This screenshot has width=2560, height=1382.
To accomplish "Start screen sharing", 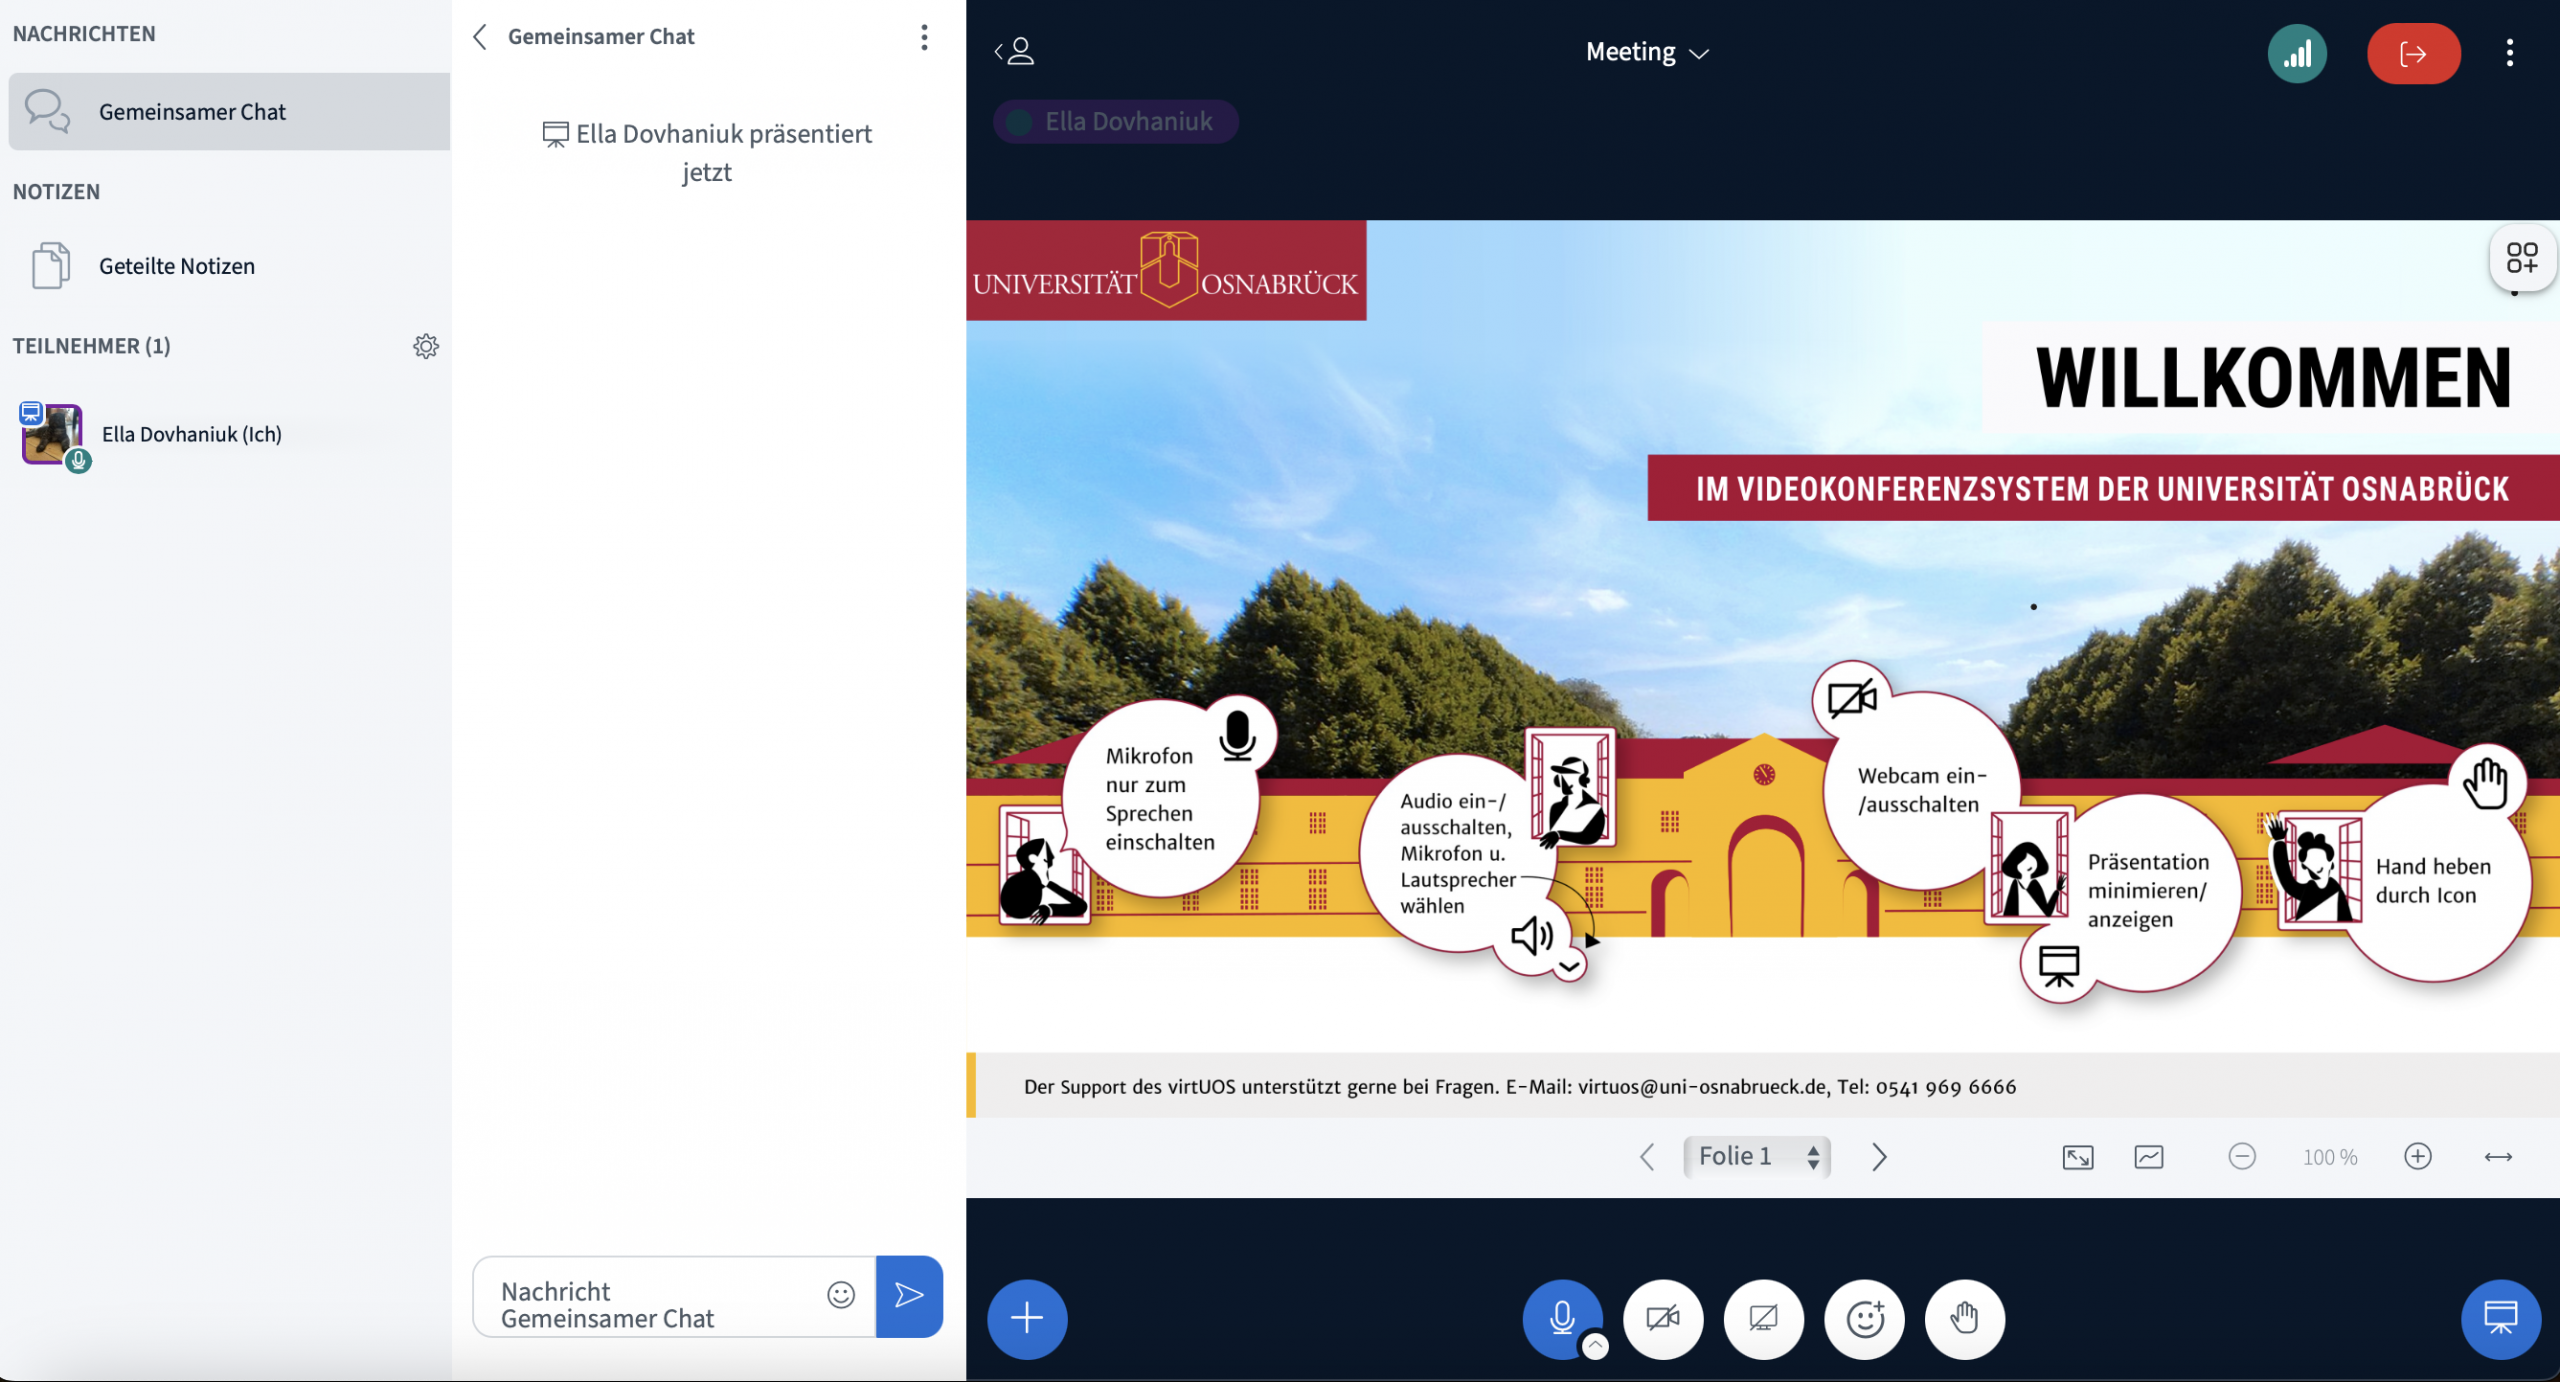I will (x=1764, y=1319).
